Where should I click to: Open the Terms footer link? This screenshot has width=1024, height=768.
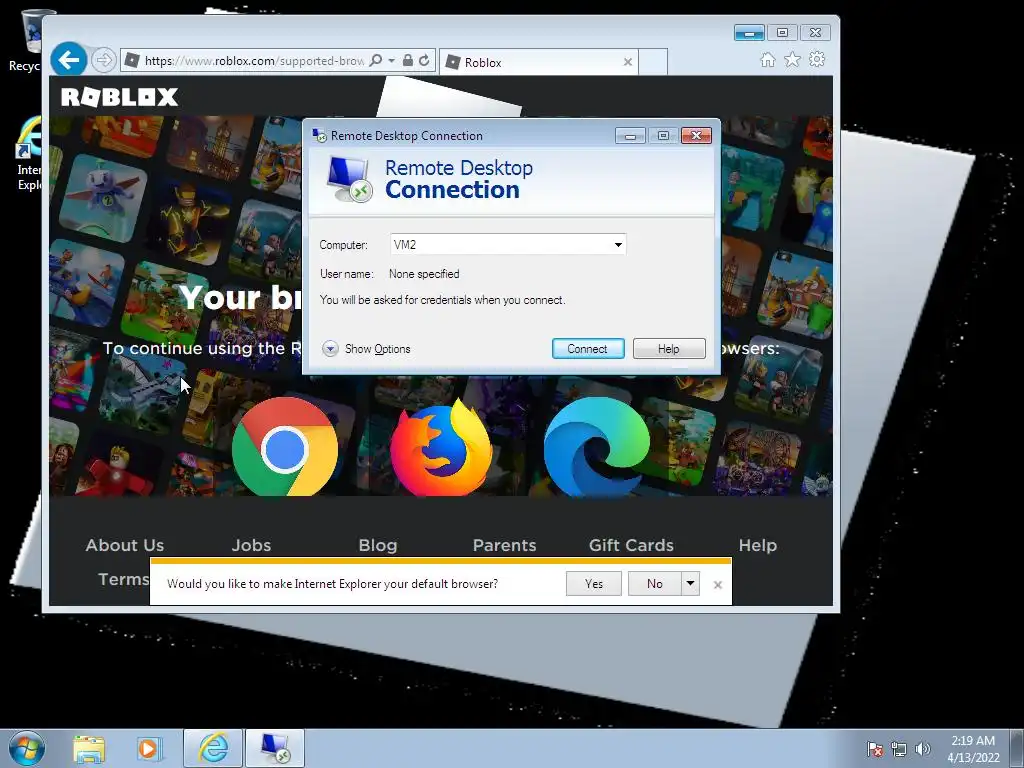[123, 579]
